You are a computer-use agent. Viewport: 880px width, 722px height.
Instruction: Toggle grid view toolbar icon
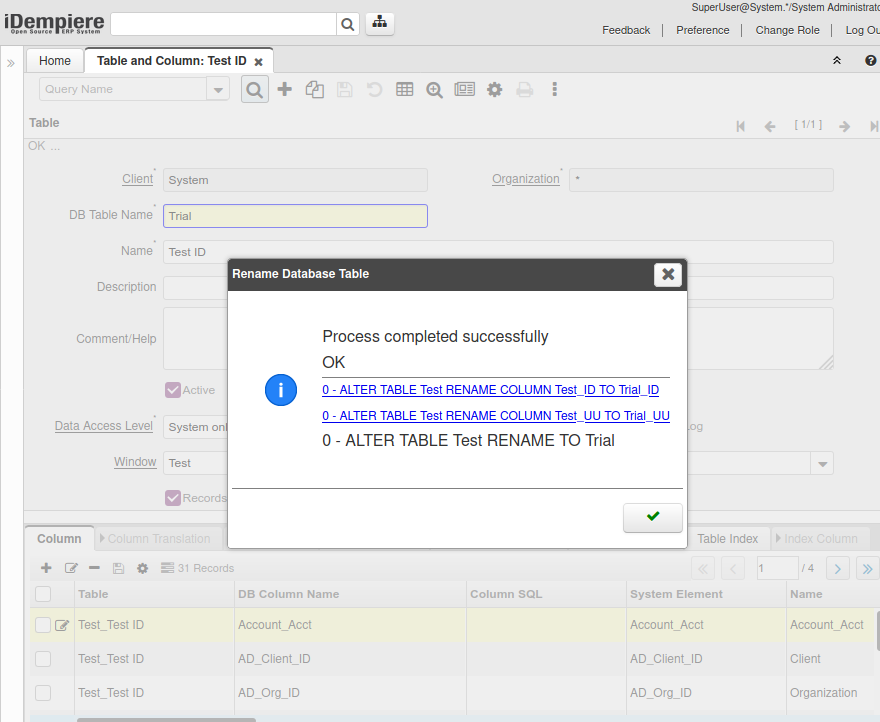[x=404, y=89]
